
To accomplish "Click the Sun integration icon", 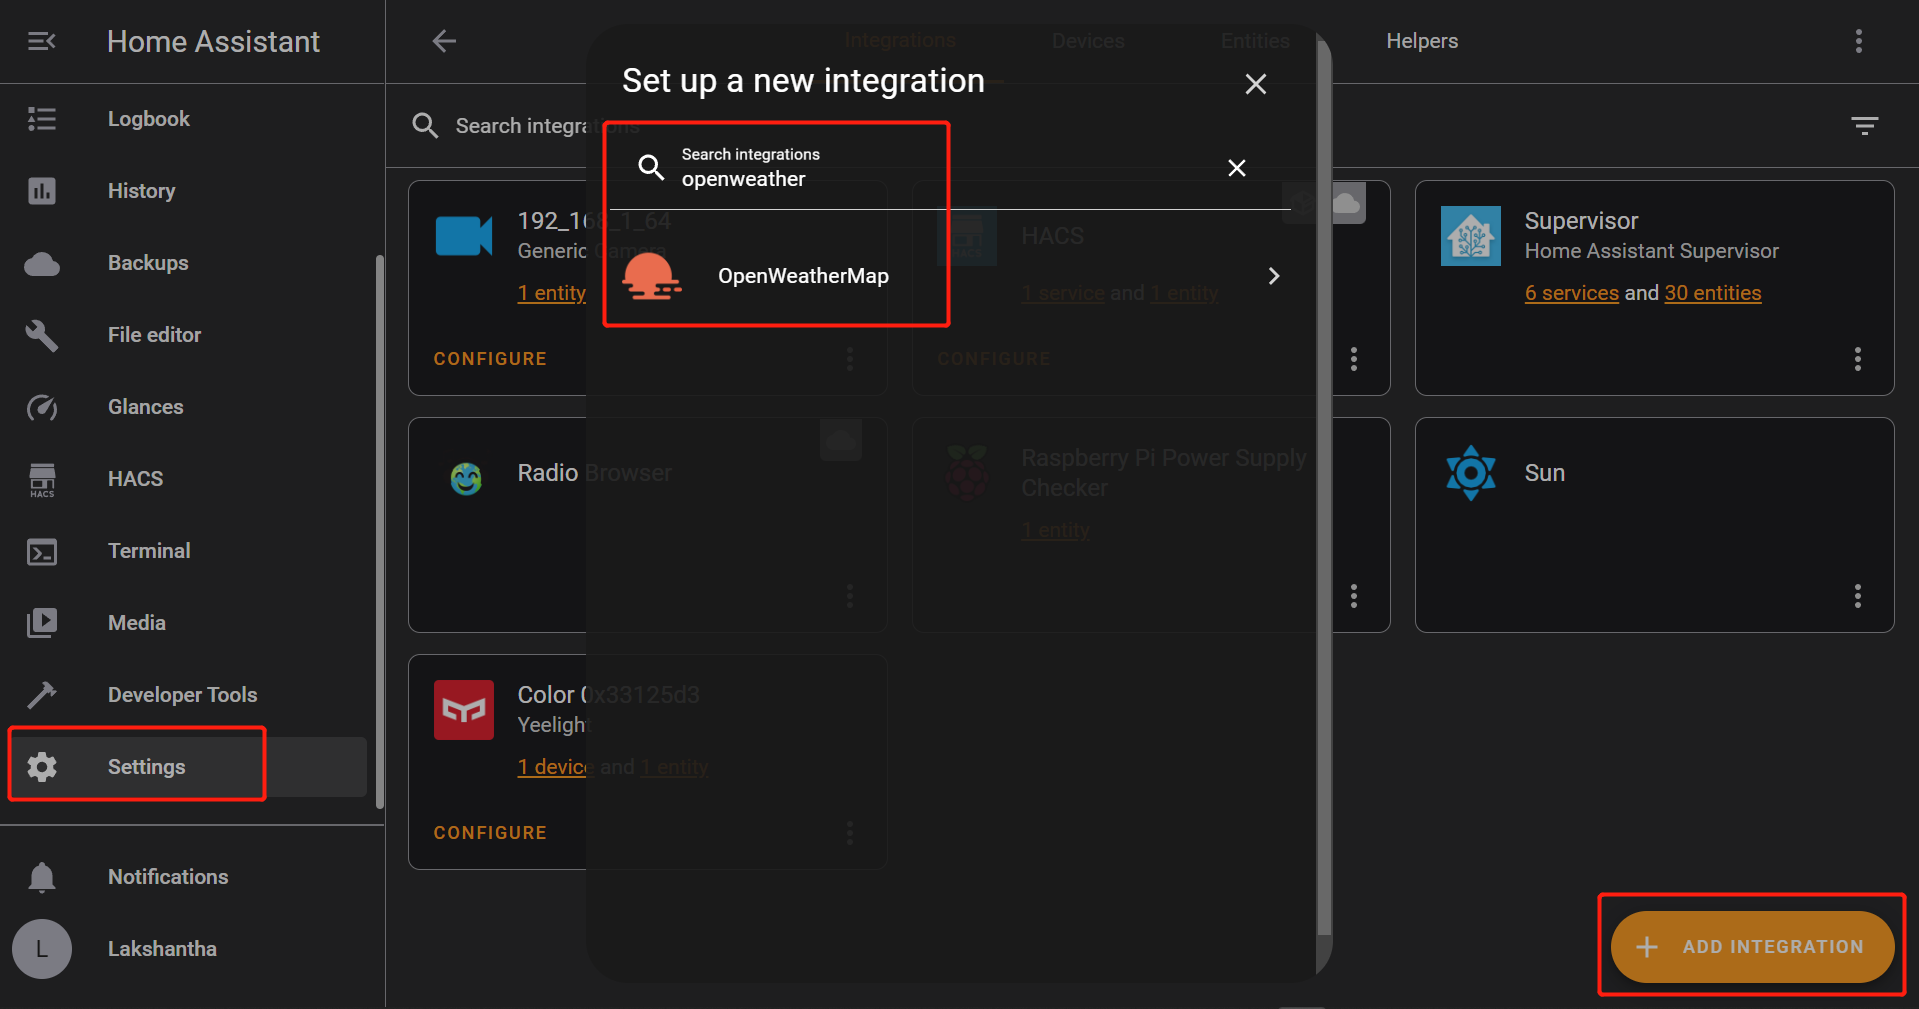I will pos(1470,473).
